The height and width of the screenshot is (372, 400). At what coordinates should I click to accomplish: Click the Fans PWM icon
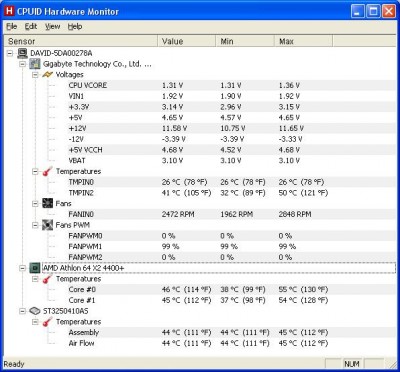click(48, 225)
